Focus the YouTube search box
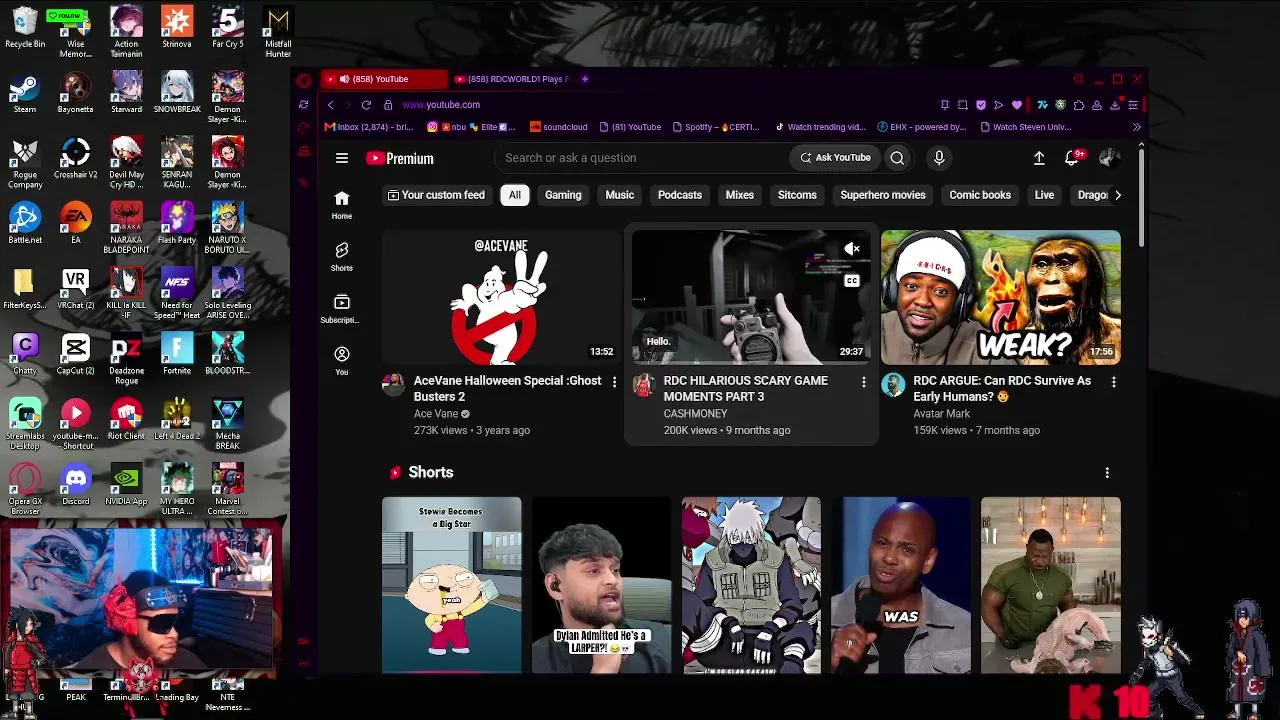This screenshot has width=1280, height=720. [640, 158]
